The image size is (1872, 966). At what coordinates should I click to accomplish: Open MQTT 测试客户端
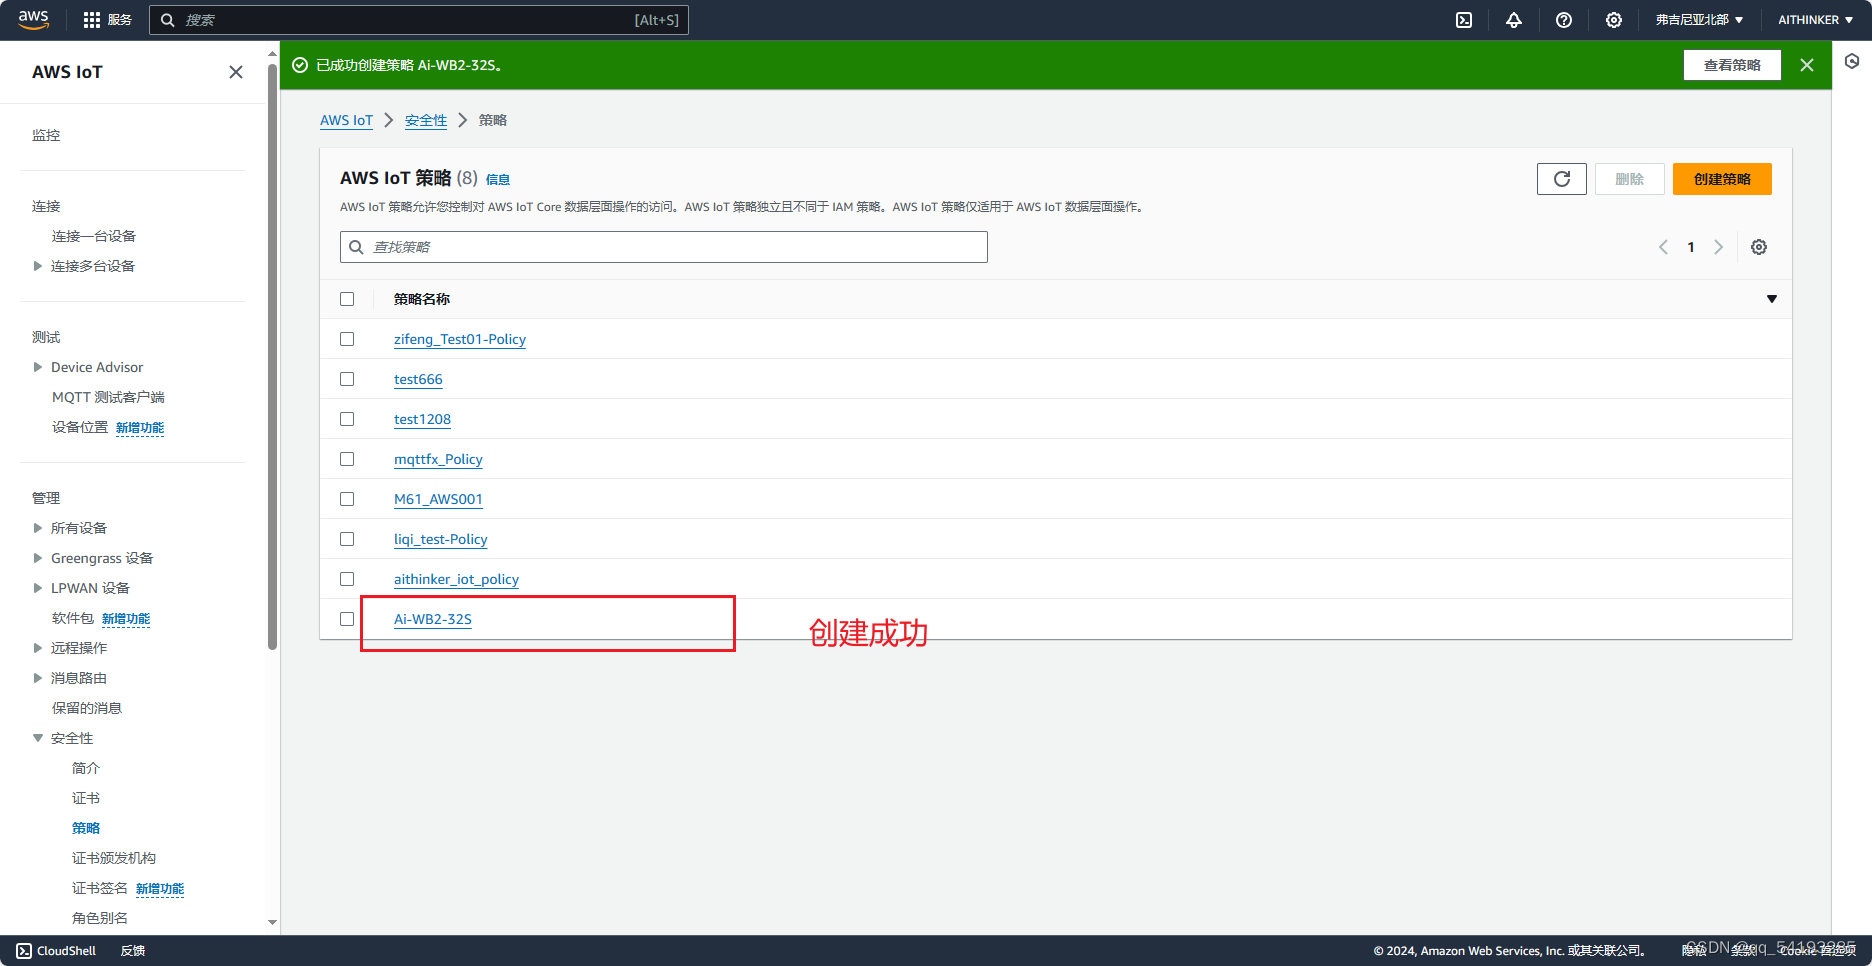(108, 397)
